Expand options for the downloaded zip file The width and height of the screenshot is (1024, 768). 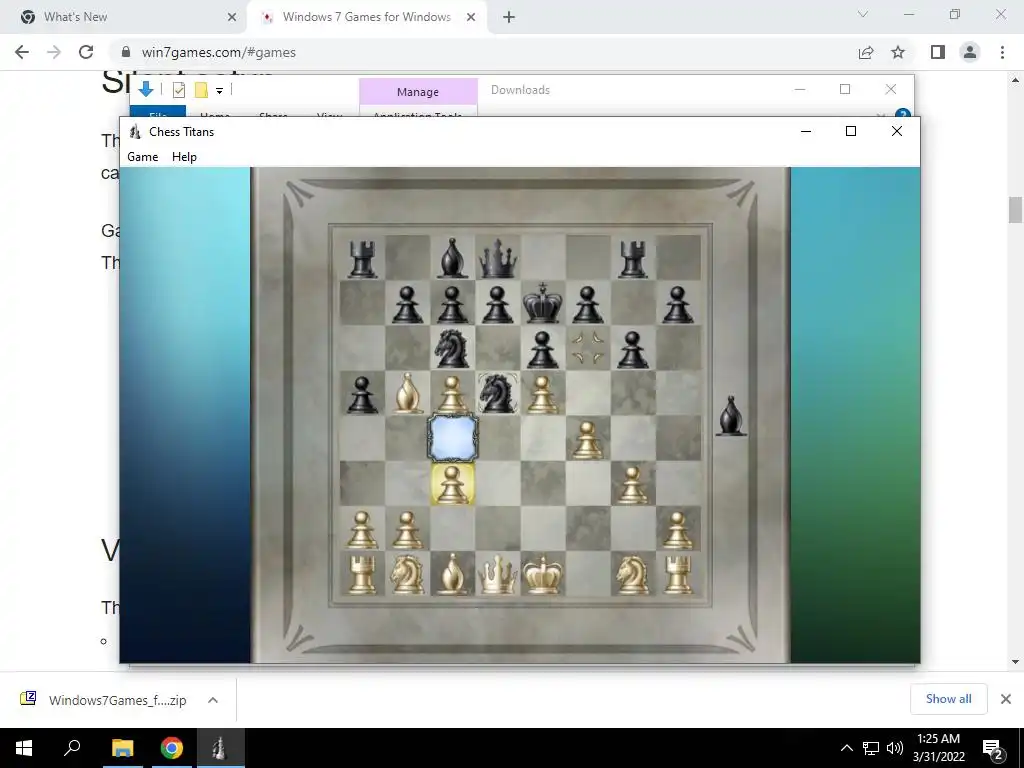(213, 700)
